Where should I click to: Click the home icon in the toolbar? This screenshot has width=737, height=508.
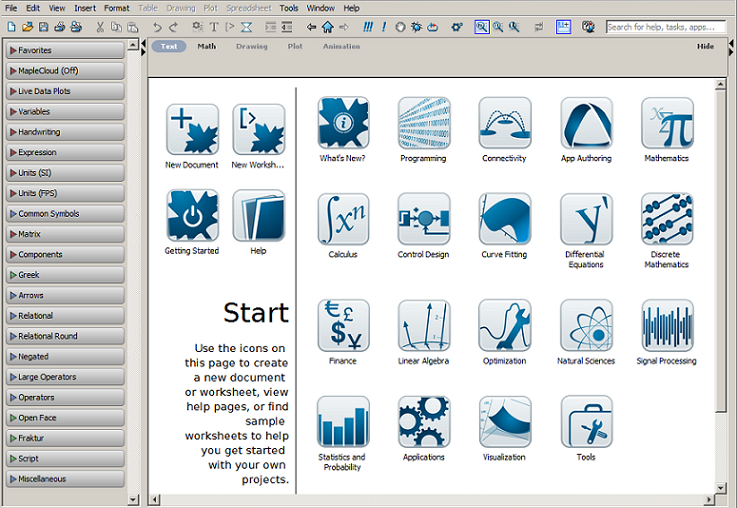click(x=327, y=27)
